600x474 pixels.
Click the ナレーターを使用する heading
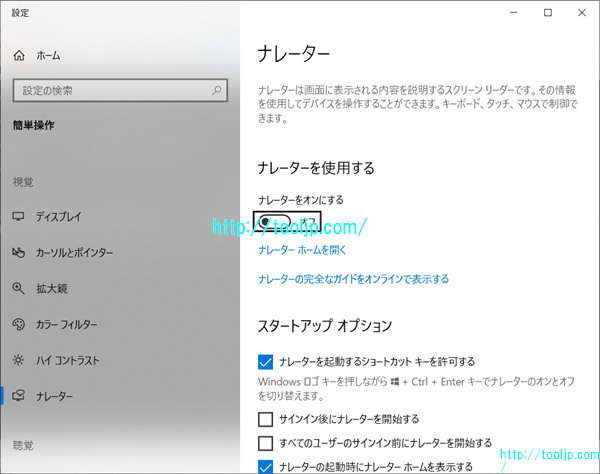tap(316, 168)
